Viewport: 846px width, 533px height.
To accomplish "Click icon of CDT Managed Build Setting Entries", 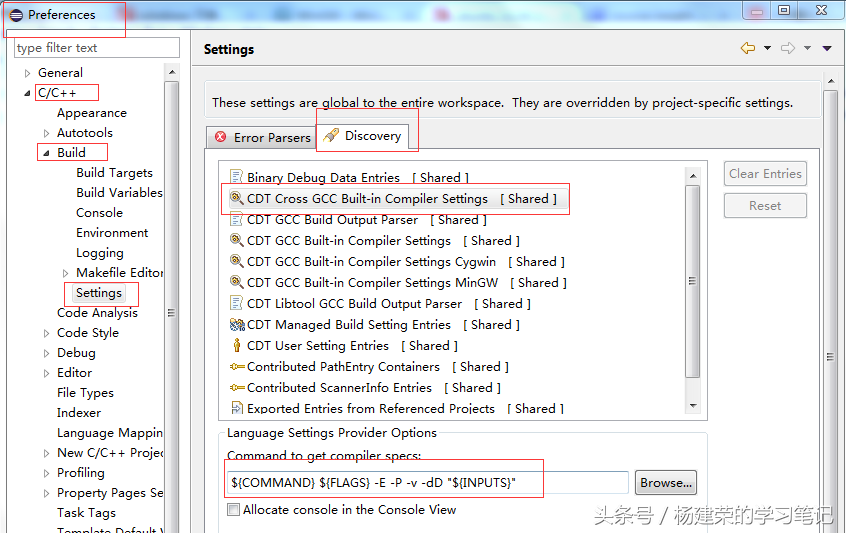I will pyautogui.click(x=237, y=325).
